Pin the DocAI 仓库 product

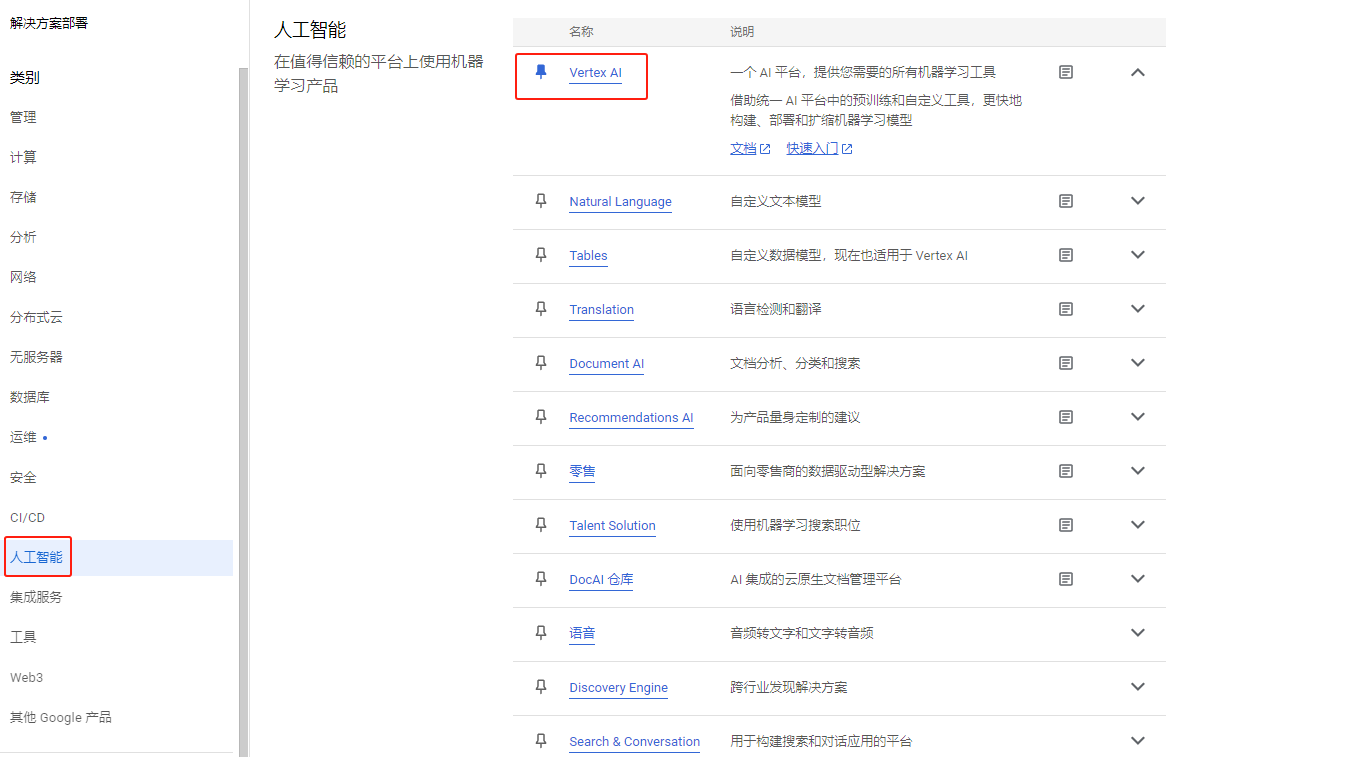541,579
